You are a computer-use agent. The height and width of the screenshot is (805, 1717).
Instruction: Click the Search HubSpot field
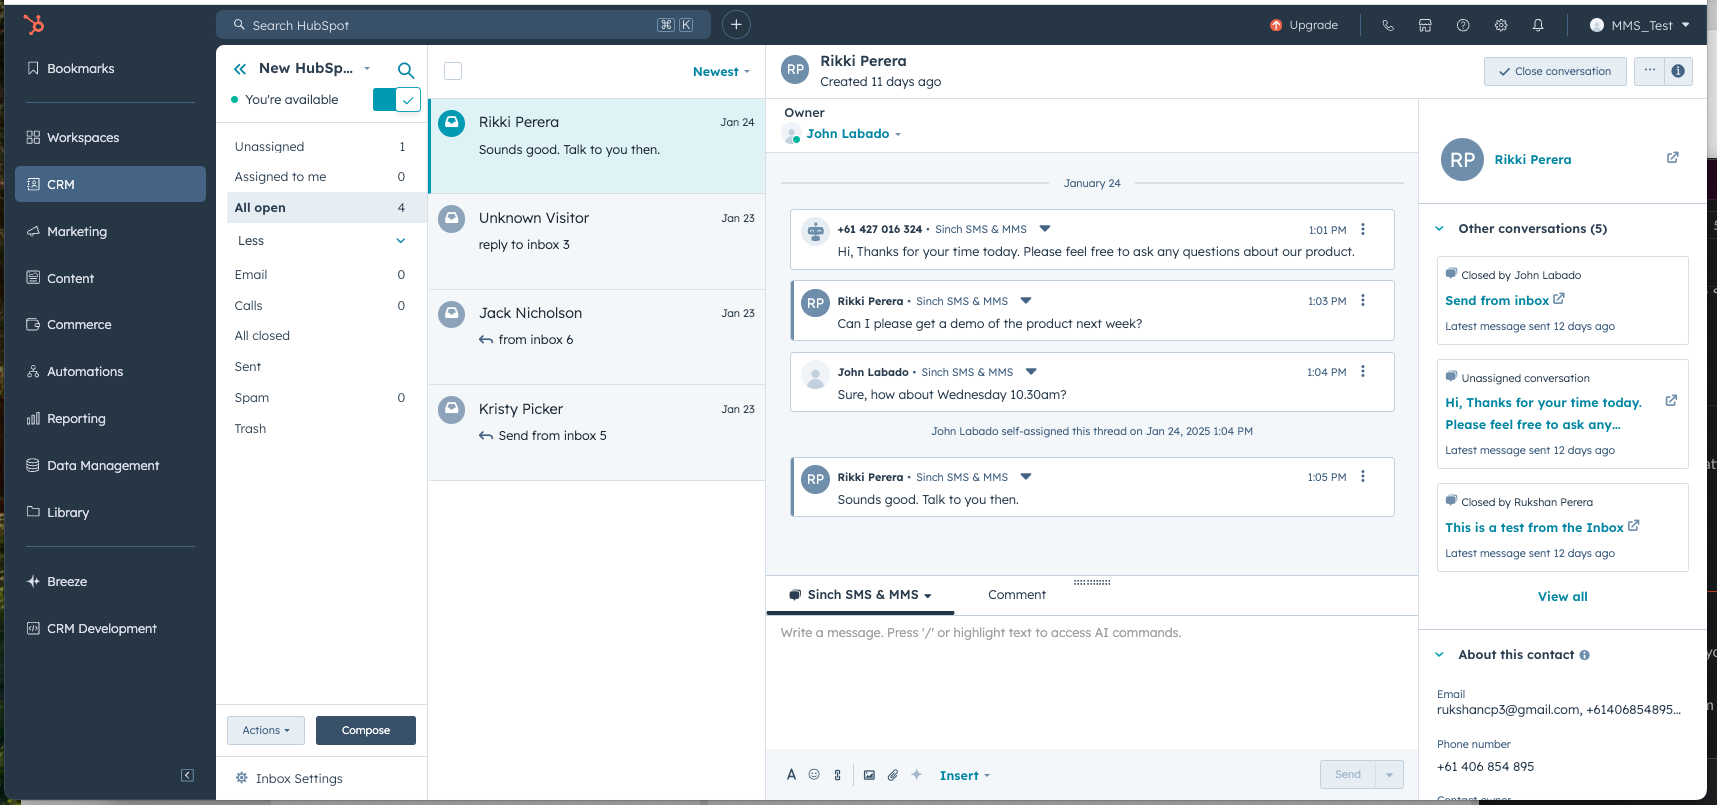coord(463,25)
